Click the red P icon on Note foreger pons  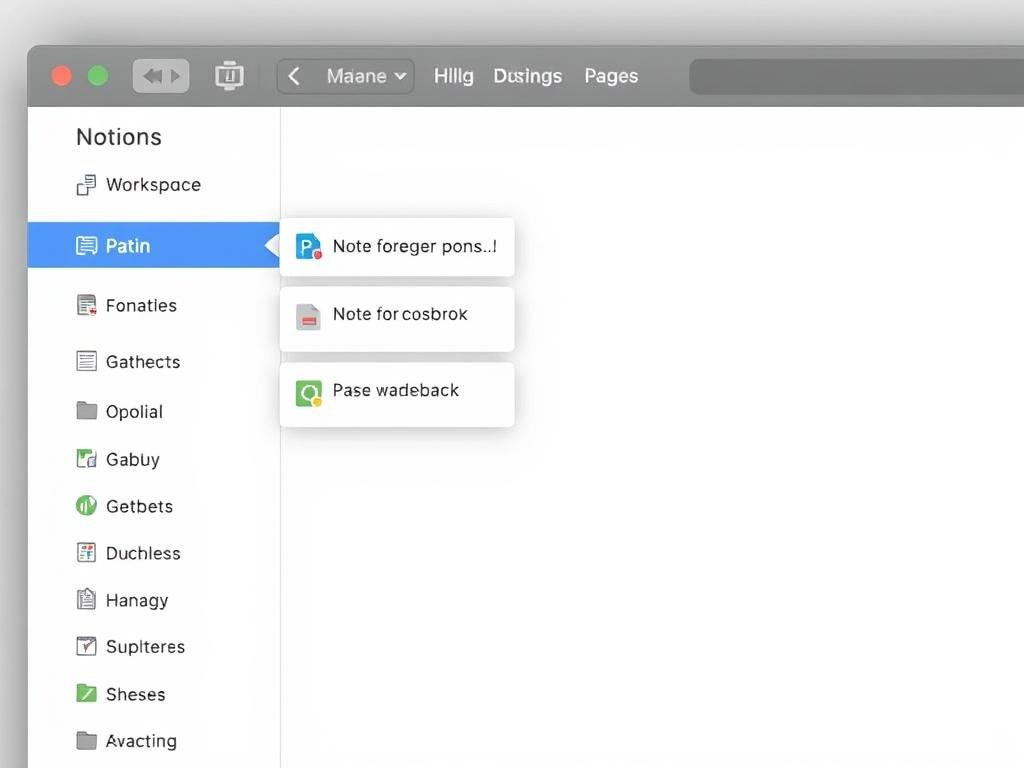(307, 246)
